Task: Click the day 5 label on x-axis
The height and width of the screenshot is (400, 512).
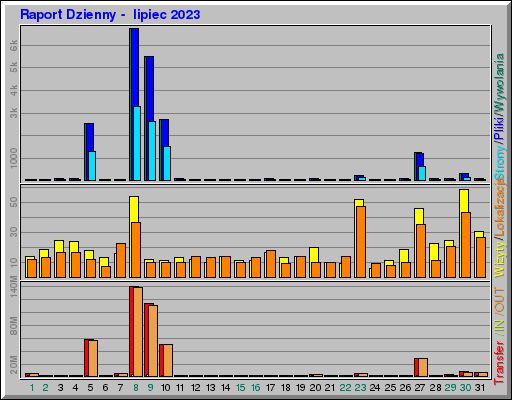Action: point(90,388)
